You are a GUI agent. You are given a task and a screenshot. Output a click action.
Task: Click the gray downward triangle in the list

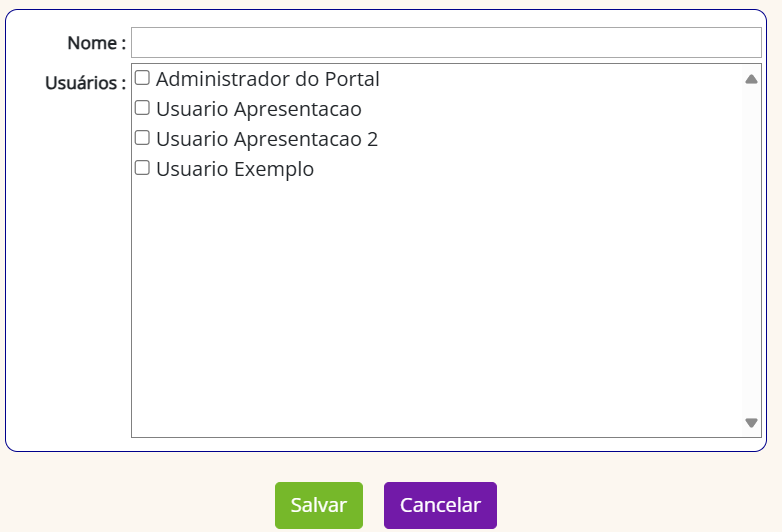pyautogui.click(x=751, y=423)
